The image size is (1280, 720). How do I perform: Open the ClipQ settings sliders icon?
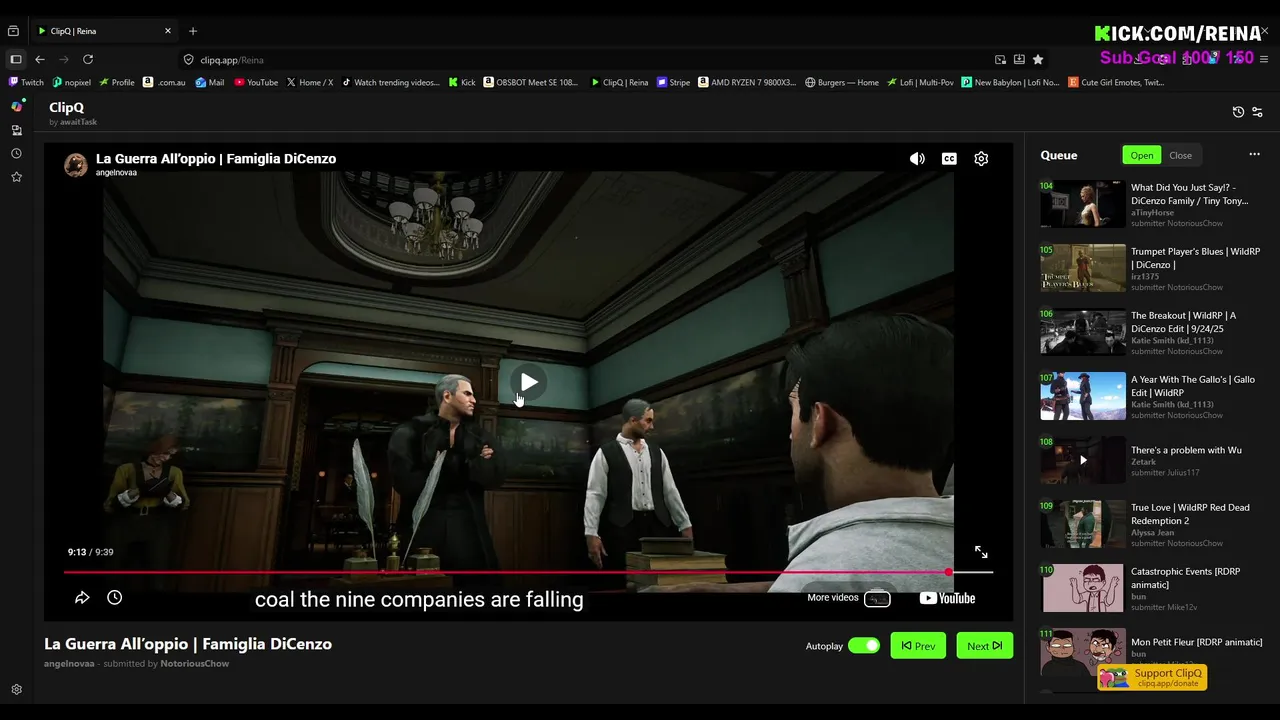(x=1258, y=112)
